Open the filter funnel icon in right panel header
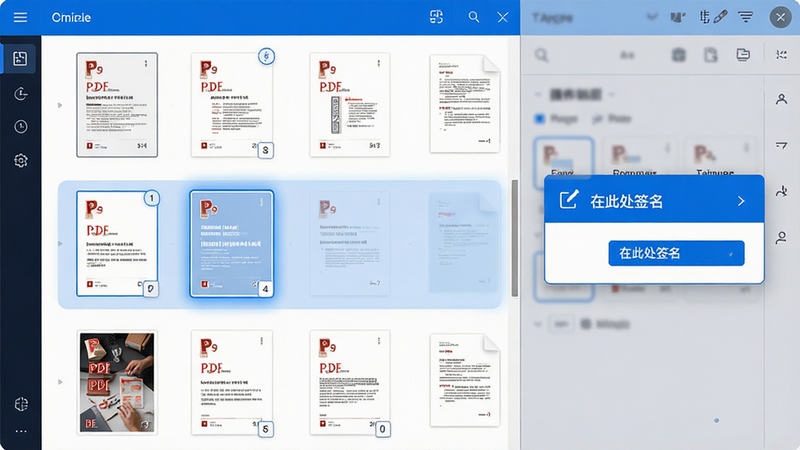 [x=745, y=17]
